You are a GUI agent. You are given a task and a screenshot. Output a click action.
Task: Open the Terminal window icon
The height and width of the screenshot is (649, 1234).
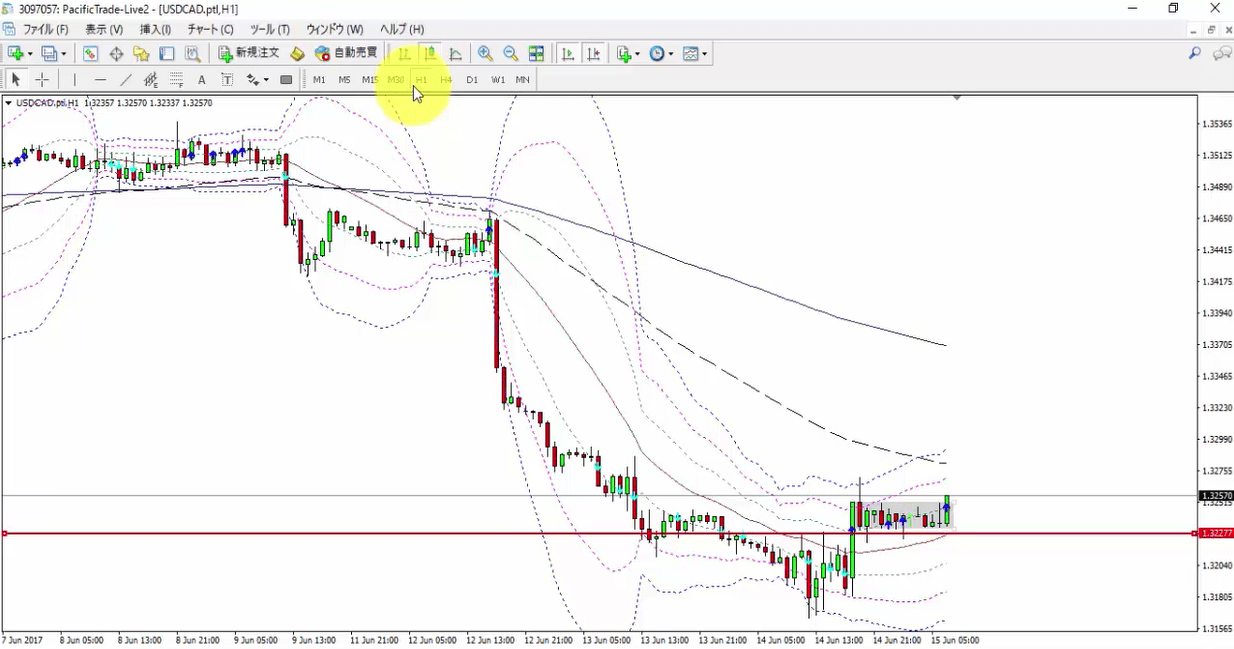167,53
